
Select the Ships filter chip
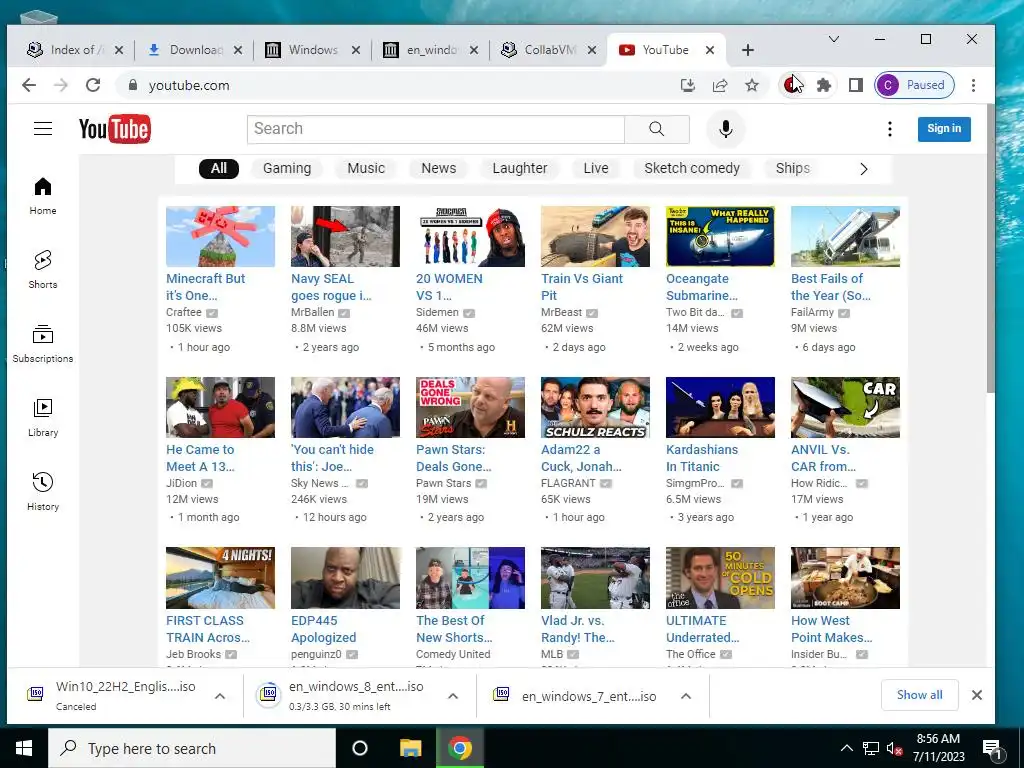(x=792, y=168)
